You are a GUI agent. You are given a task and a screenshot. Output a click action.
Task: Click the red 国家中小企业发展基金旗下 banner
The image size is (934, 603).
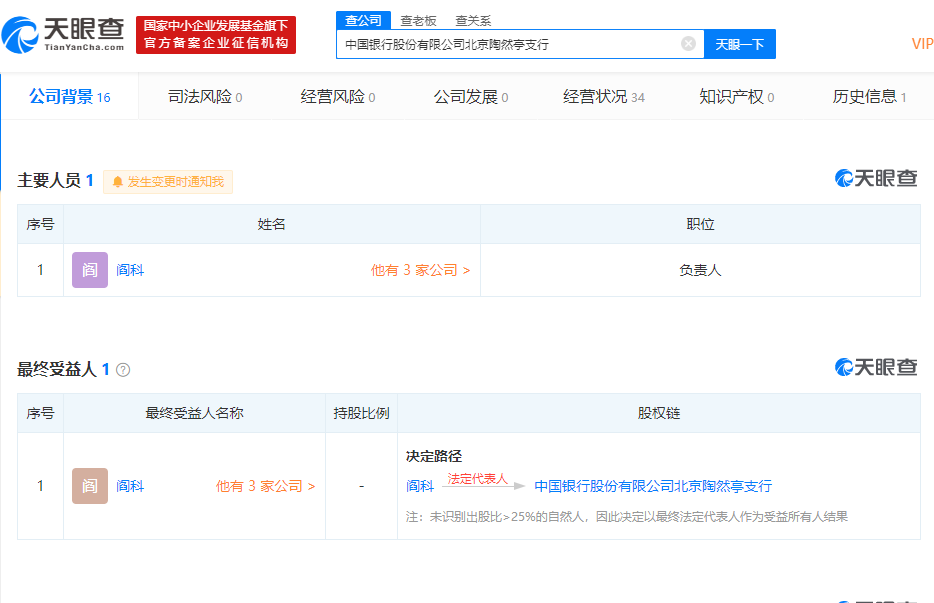(216, 35)
